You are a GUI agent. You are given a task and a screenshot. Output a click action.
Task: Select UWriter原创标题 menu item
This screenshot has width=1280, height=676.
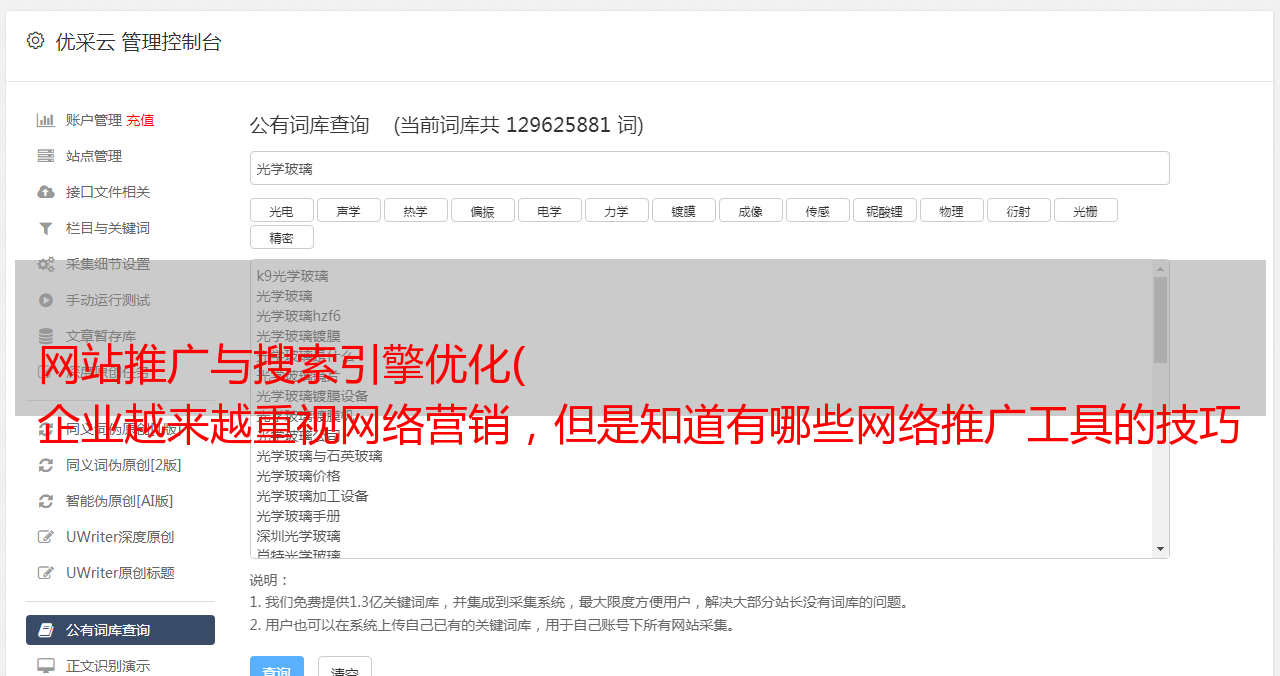pos(120,573)
